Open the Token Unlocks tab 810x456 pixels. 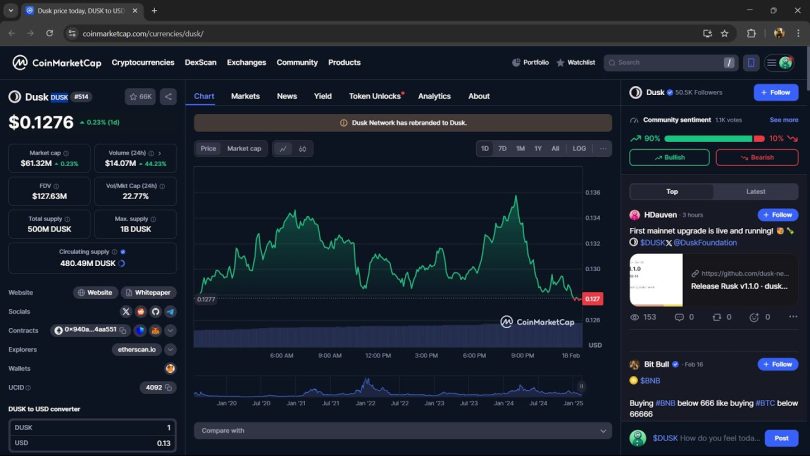tap(375, 96)
